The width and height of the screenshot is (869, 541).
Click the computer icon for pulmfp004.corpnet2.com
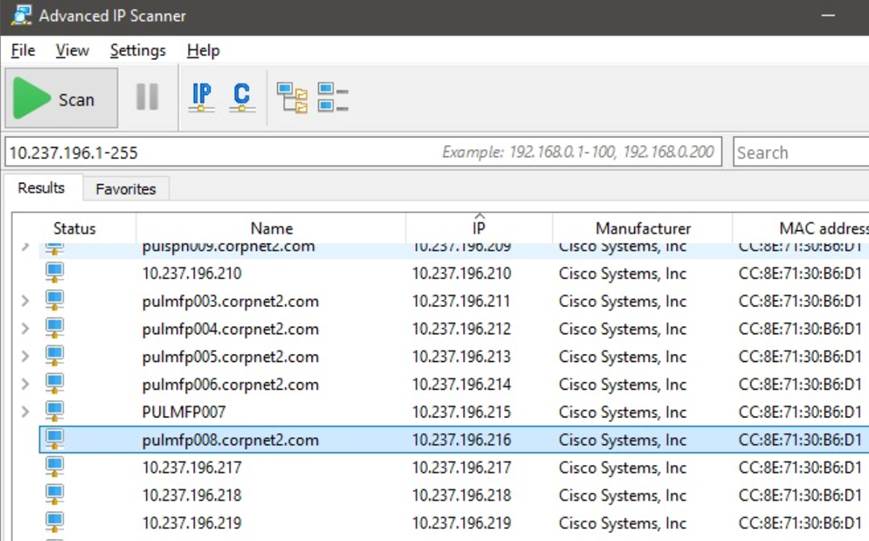[54, 328]
